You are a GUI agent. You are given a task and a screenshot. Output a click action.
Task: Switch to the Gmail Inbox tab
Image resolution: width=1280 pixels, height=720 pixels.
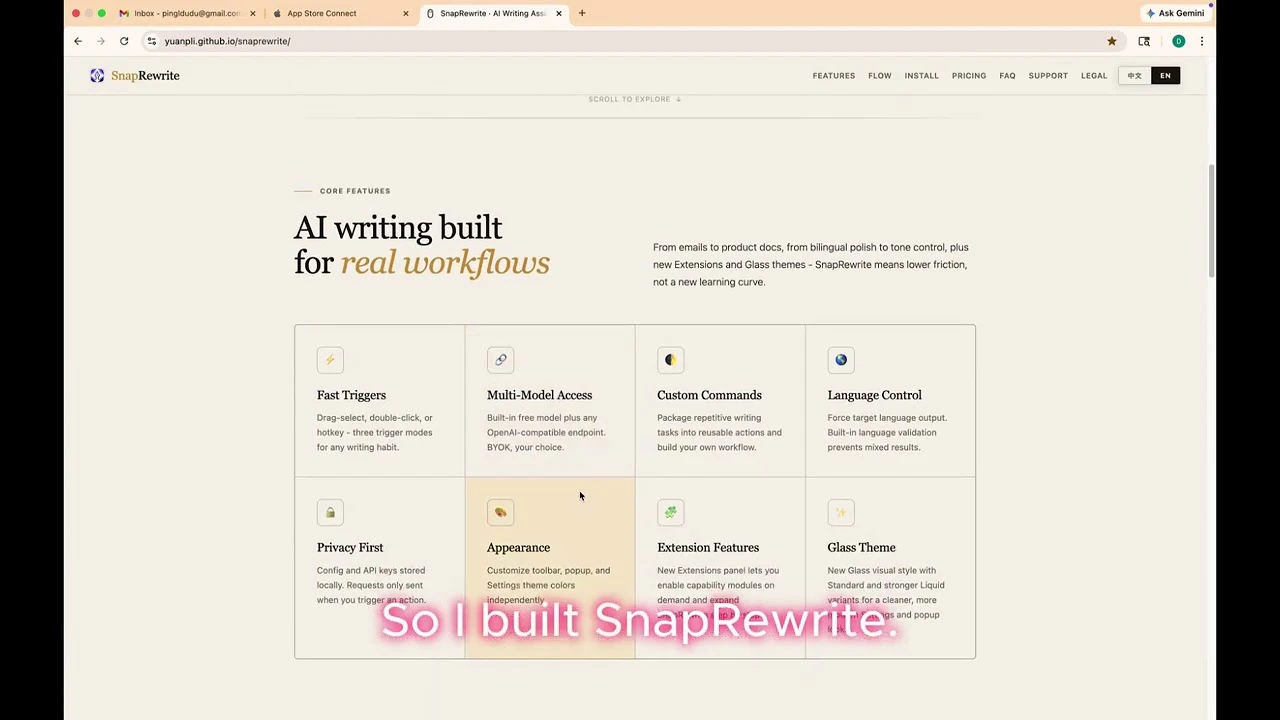tap(186, 13)
